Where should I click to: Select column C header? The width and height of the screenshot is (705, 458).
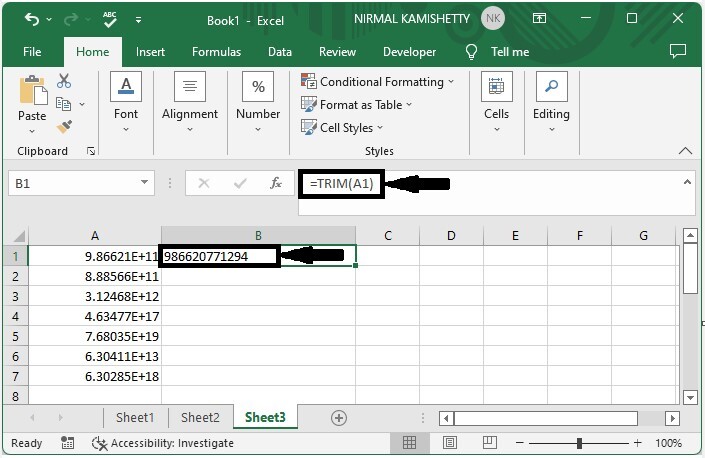pyautogui.click(x=388, y=236)
